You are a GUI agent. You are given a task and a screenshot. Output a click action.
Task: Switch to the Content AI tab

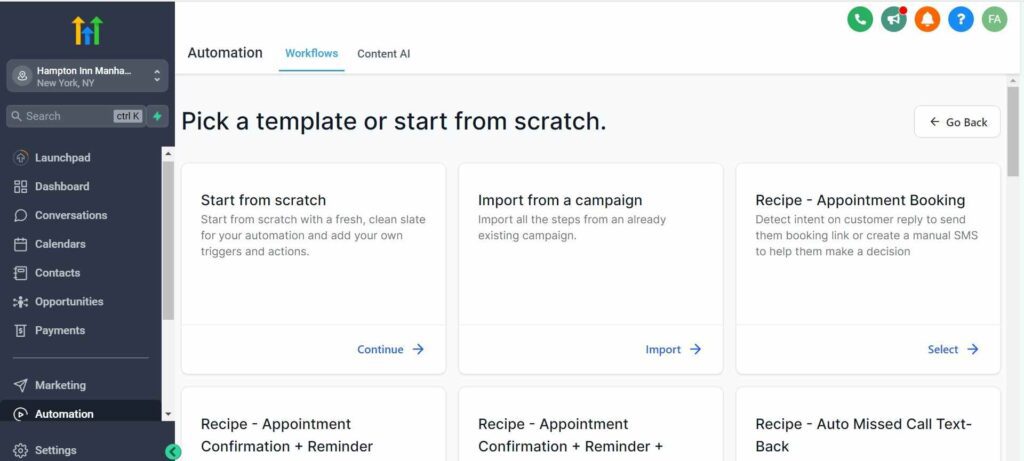[x=383, y=54]
